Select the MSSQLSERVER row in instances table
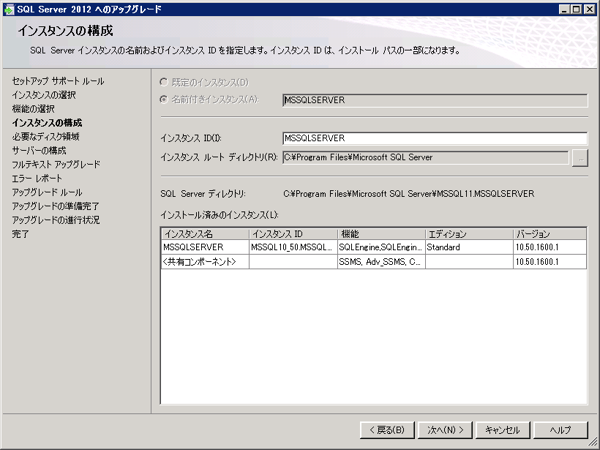Image resolution: width=600 pixels, height=450 pixels. [x=374, y=247]
